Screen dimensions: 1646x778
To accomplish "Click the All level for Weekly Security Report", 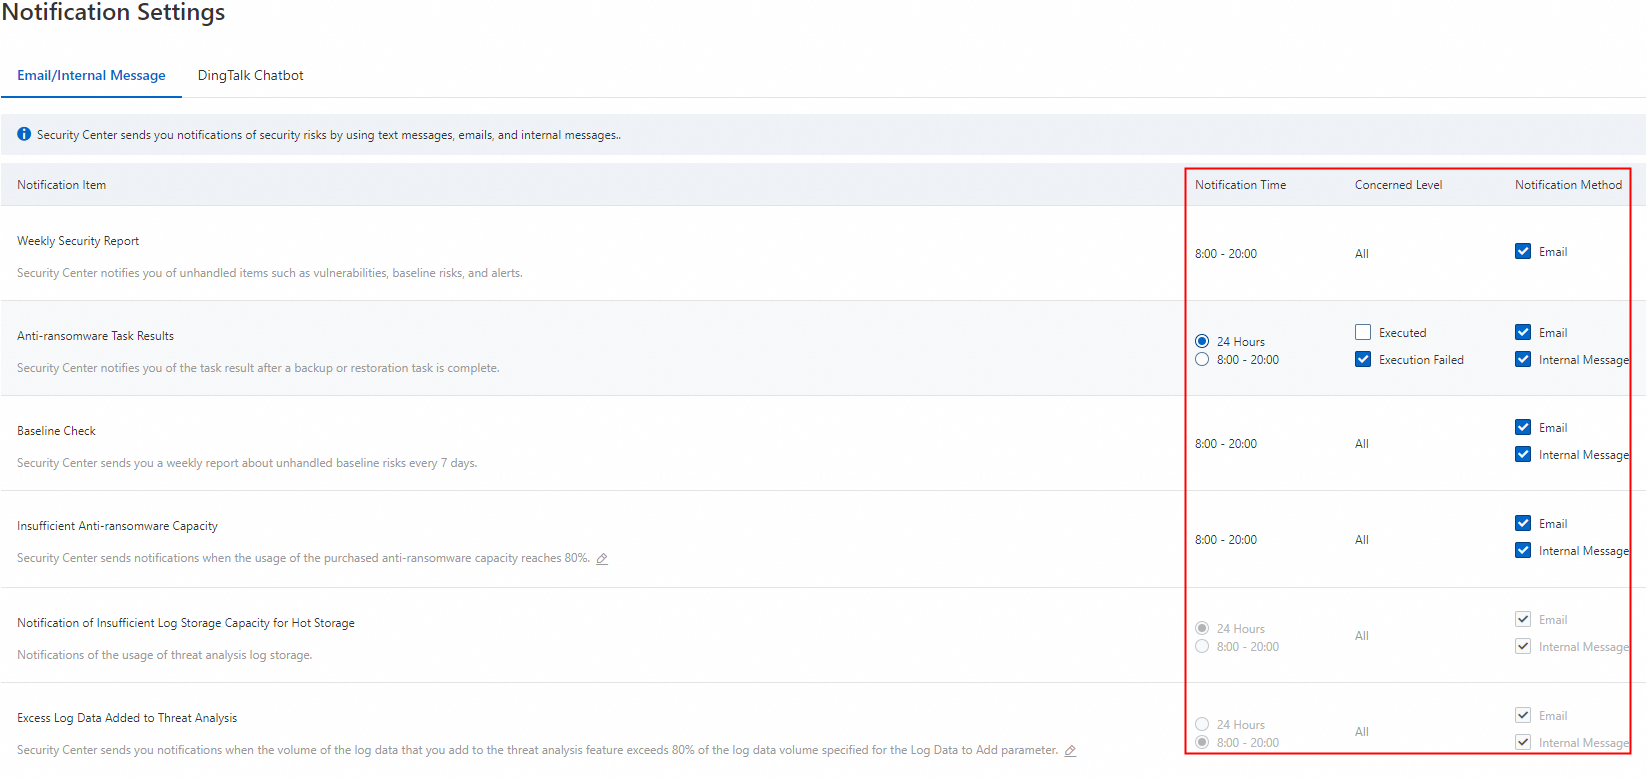I will tap(1362, 254).
